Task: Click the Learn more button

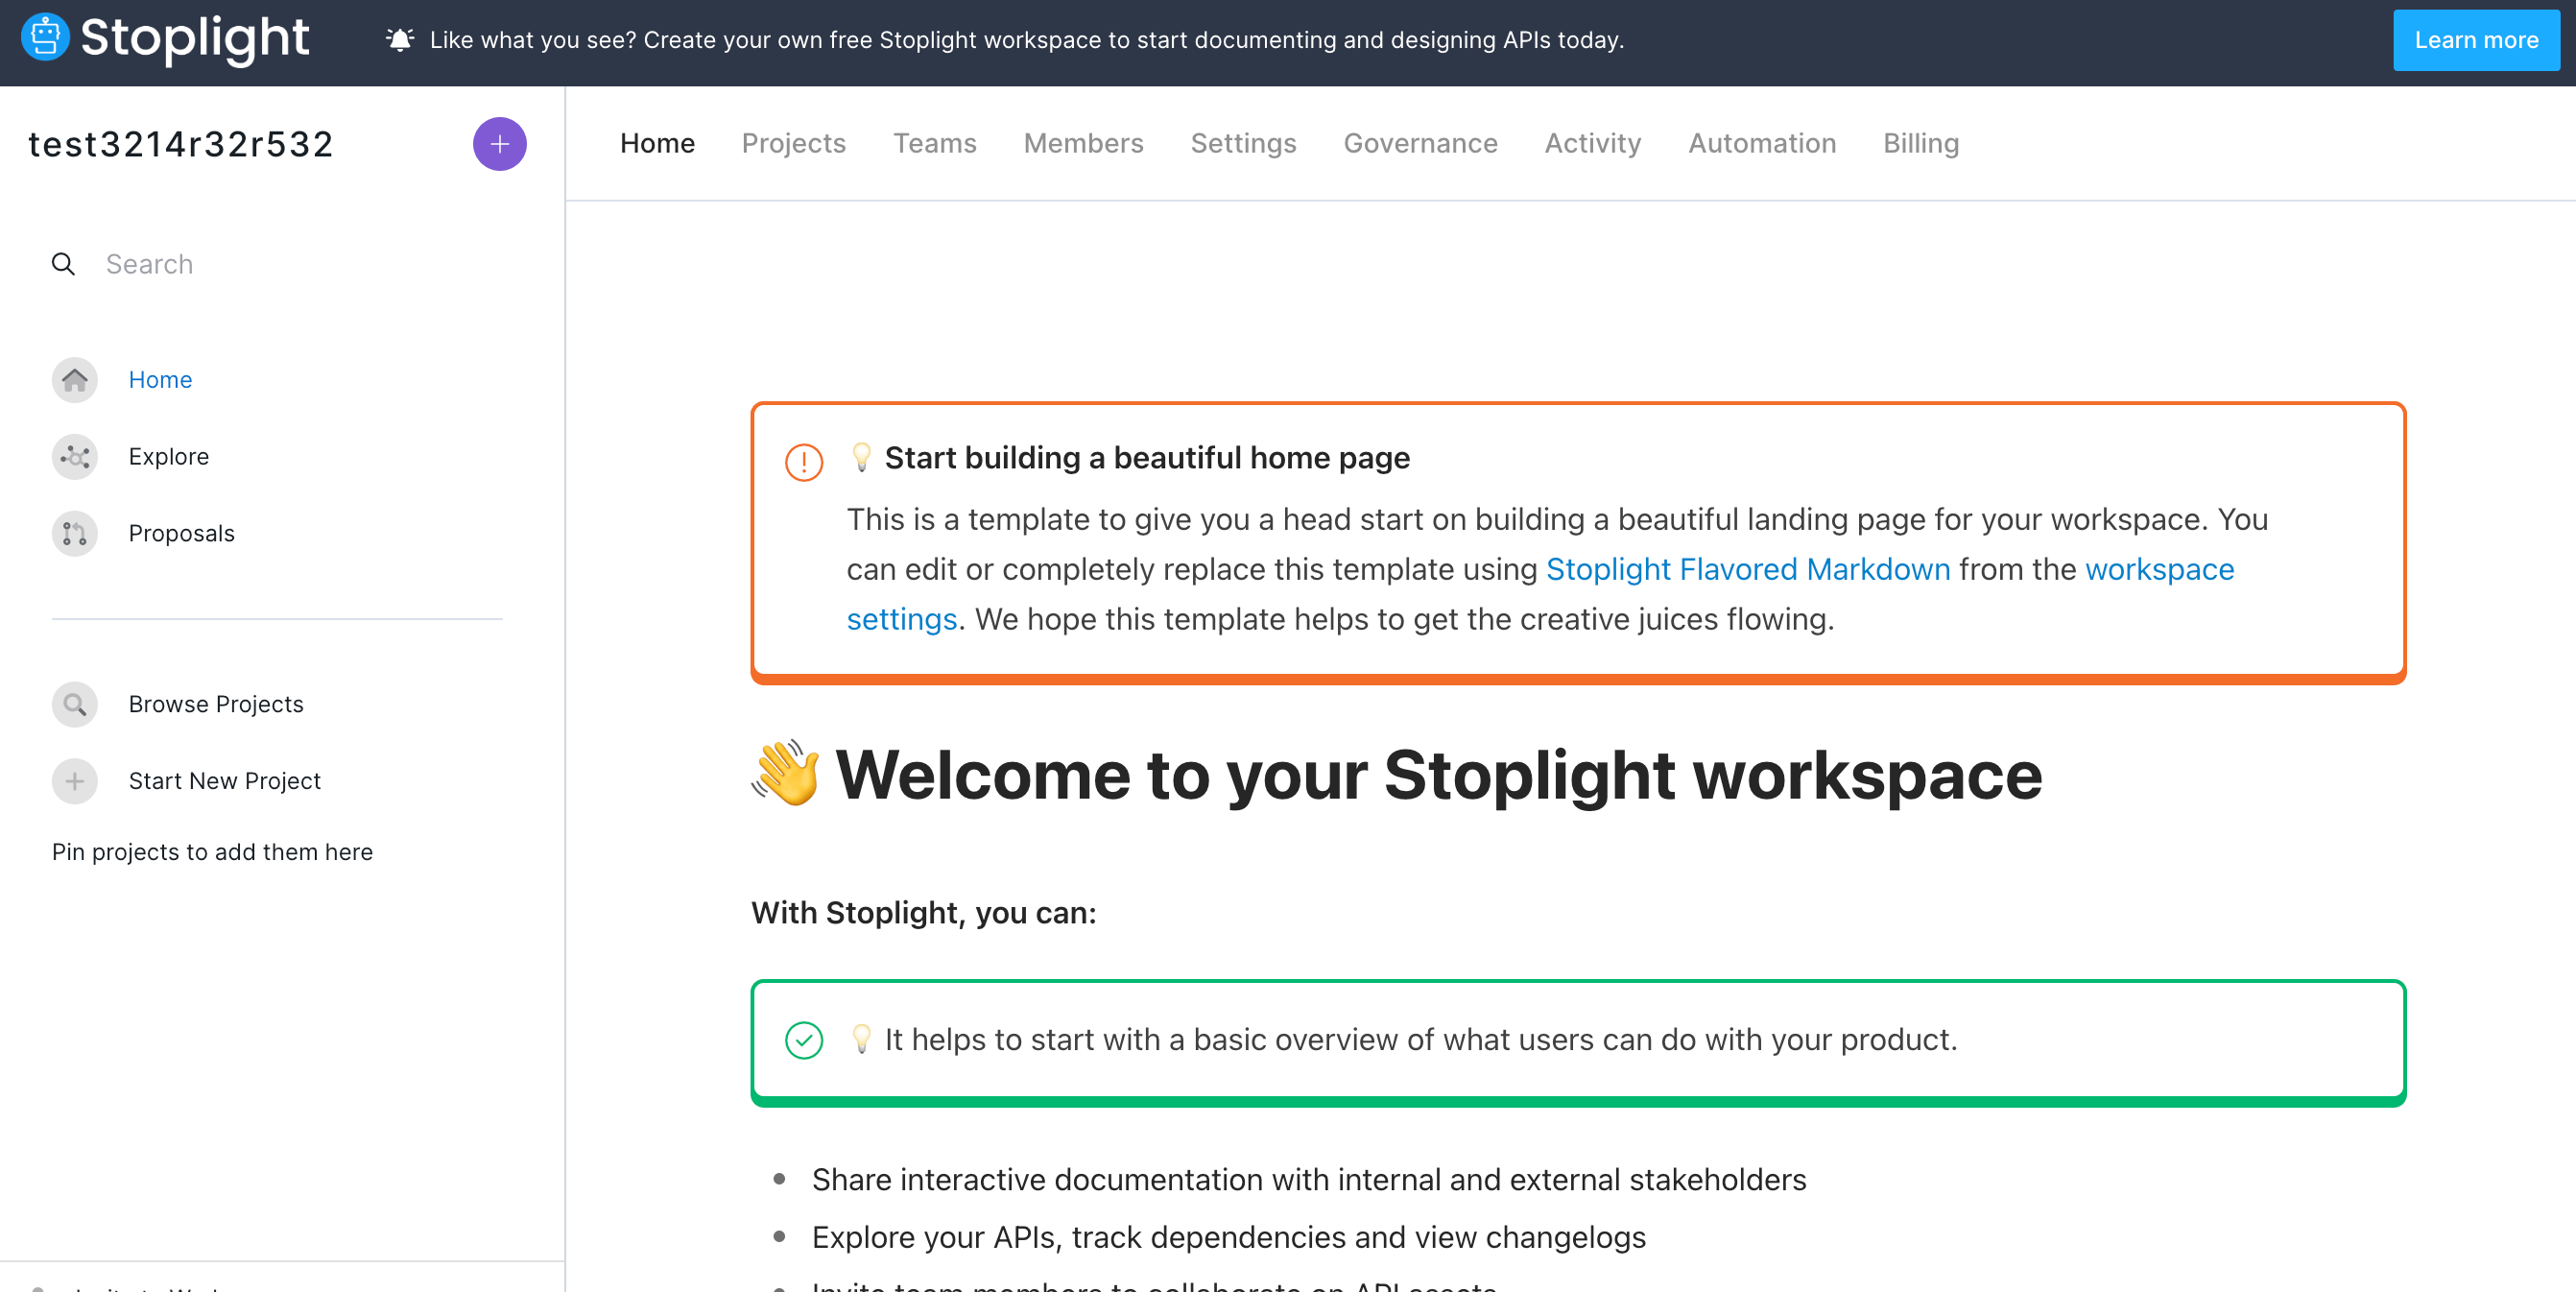Action: (2469, 39)
